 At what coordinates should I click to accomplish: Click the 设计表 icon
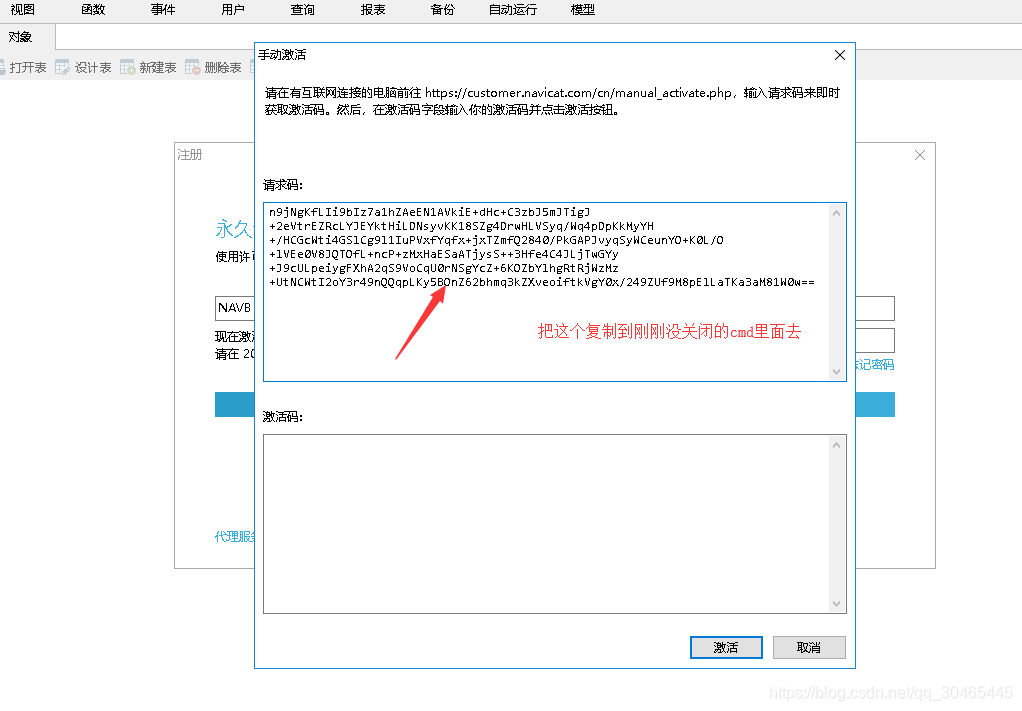[x=63, y=68]
